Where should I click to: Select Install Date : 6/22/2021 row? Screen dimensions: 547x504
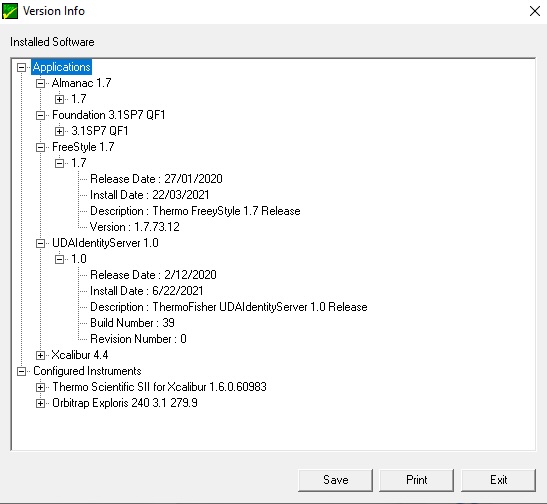pos(147,291)
